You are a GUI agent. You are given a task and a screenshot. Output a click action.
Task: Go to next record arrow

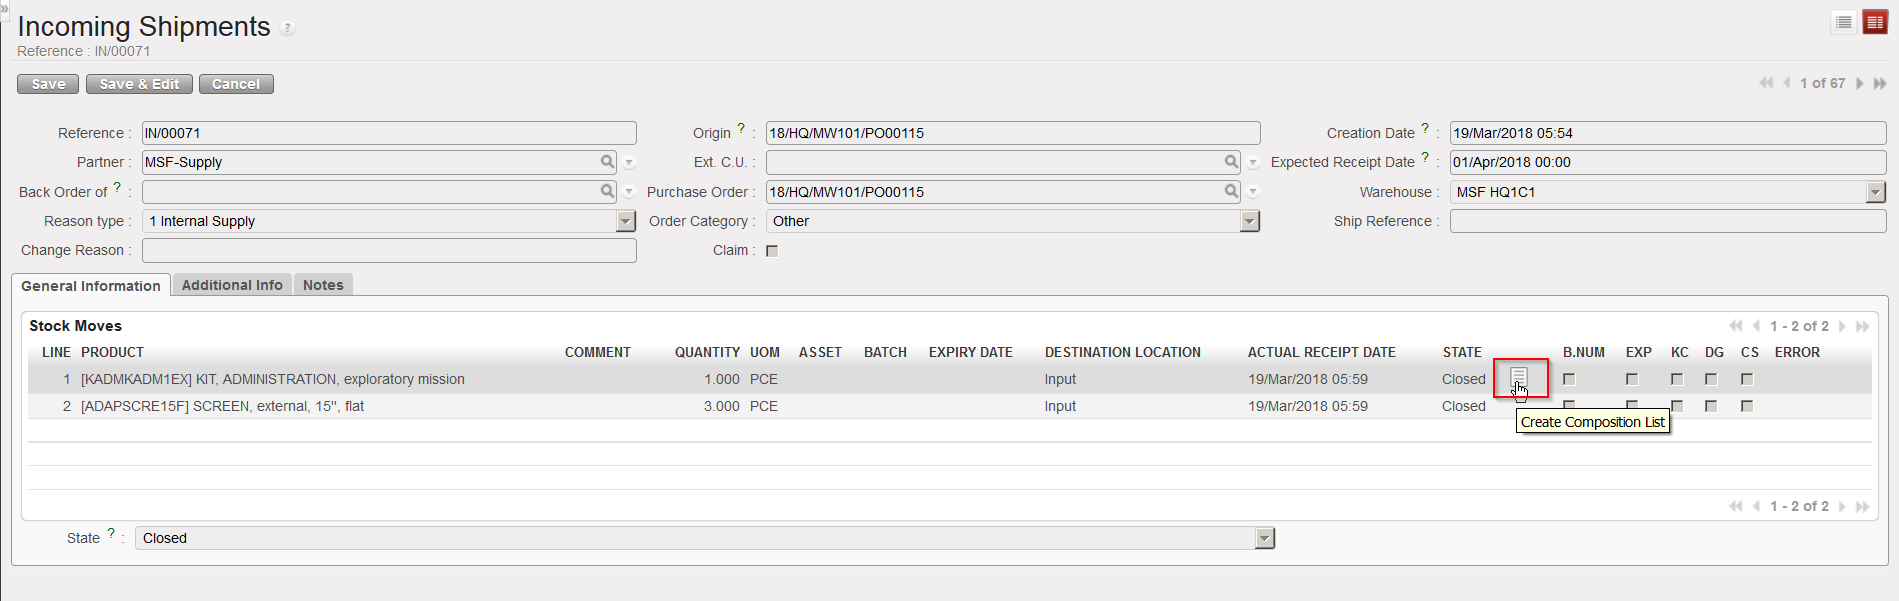[x=1859, y=83]
